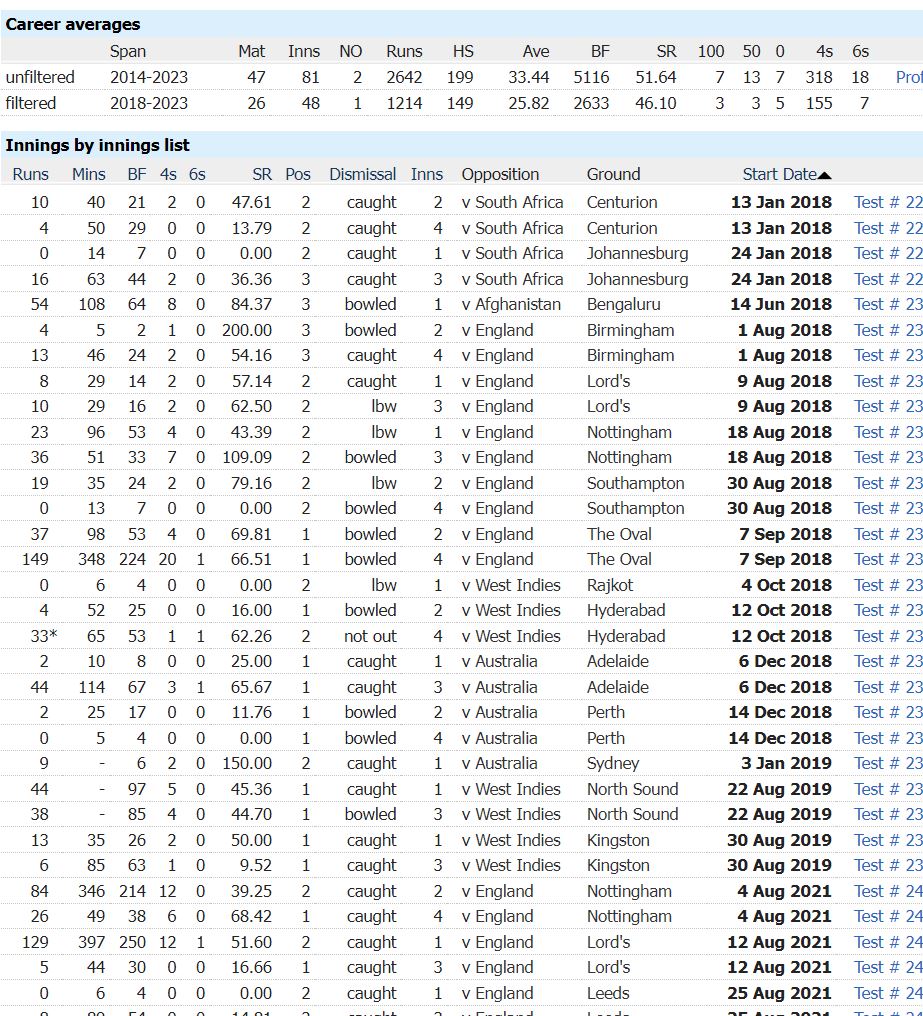Click the 'v Afghanistan' opposition cell

point(511,305)
